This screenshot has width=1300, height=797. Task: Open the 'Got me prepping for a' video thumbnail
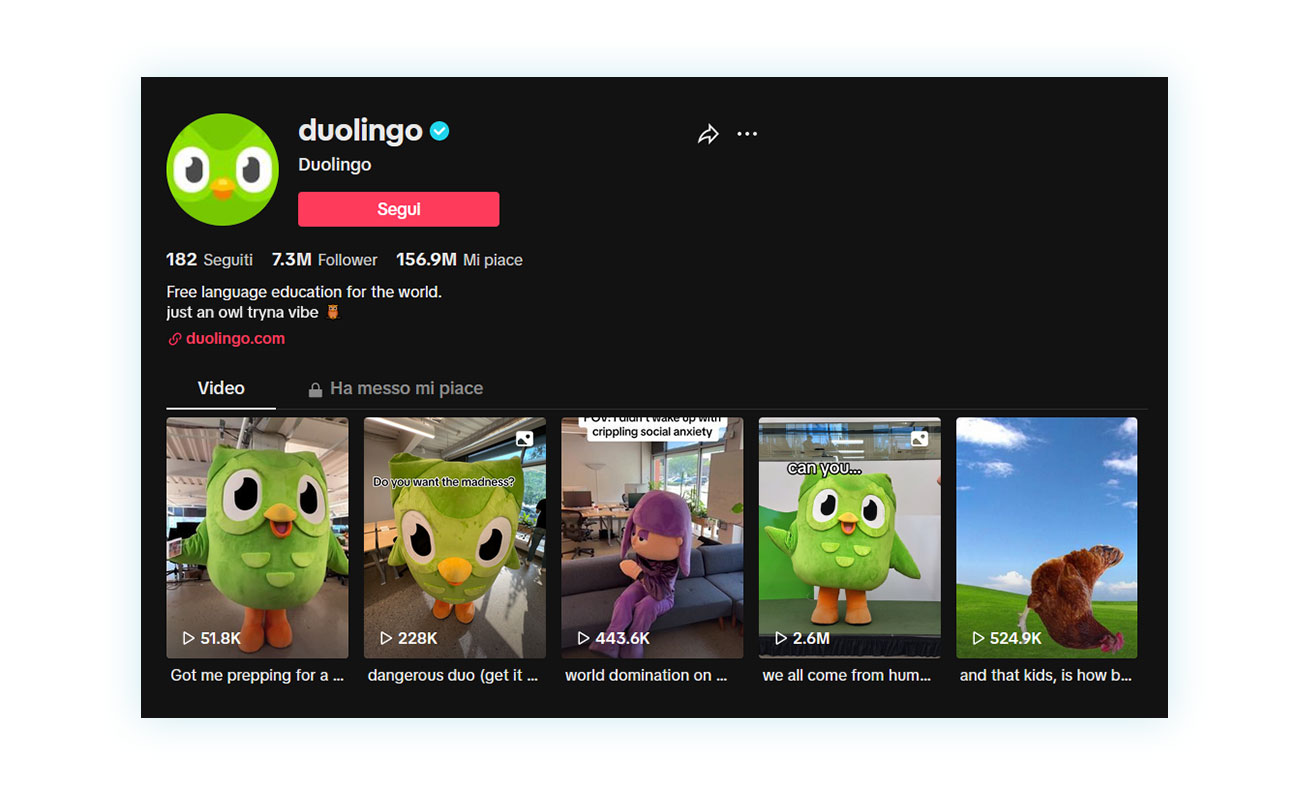(257, 538)
